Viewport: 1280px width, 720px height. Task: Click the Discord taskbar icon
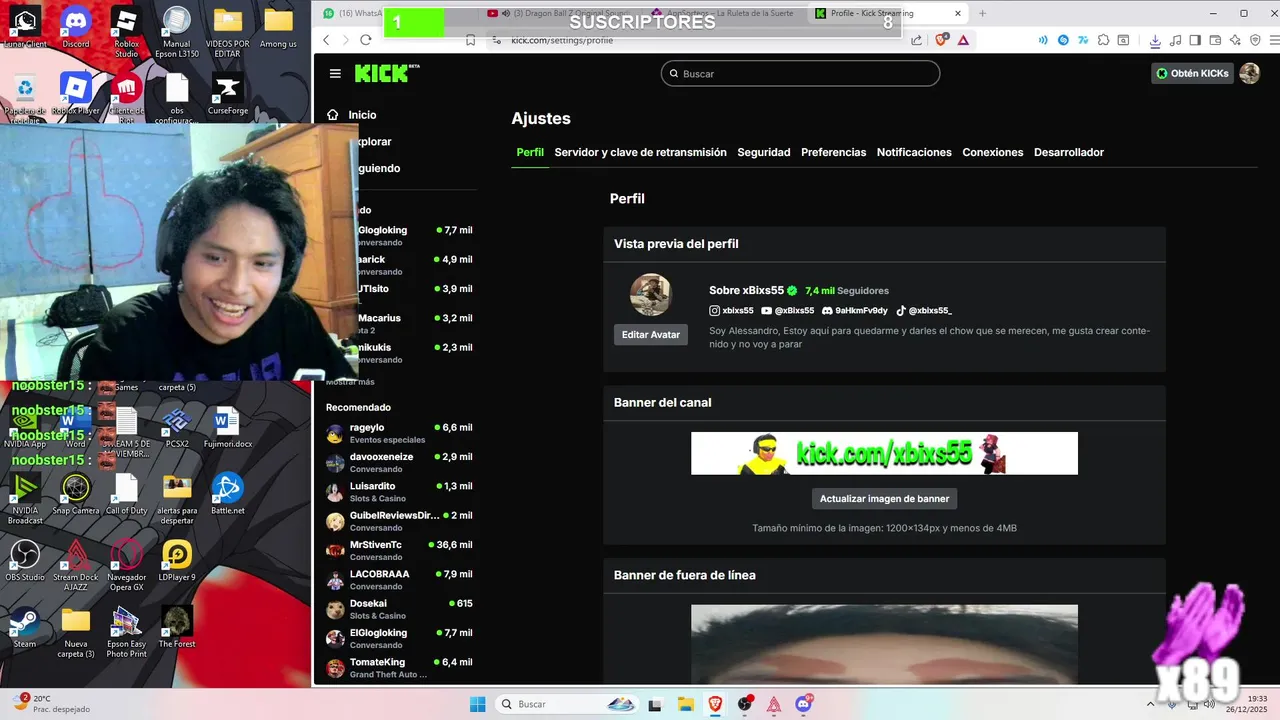[803, 704]
